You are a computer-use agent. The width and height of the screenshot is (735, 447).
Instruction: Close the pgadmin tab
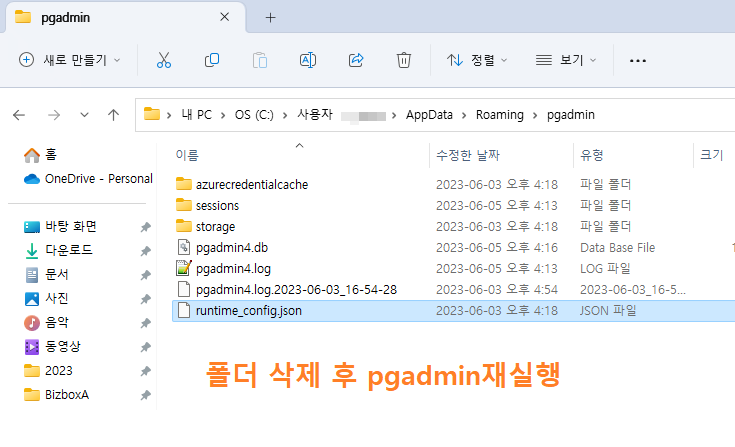225,17
